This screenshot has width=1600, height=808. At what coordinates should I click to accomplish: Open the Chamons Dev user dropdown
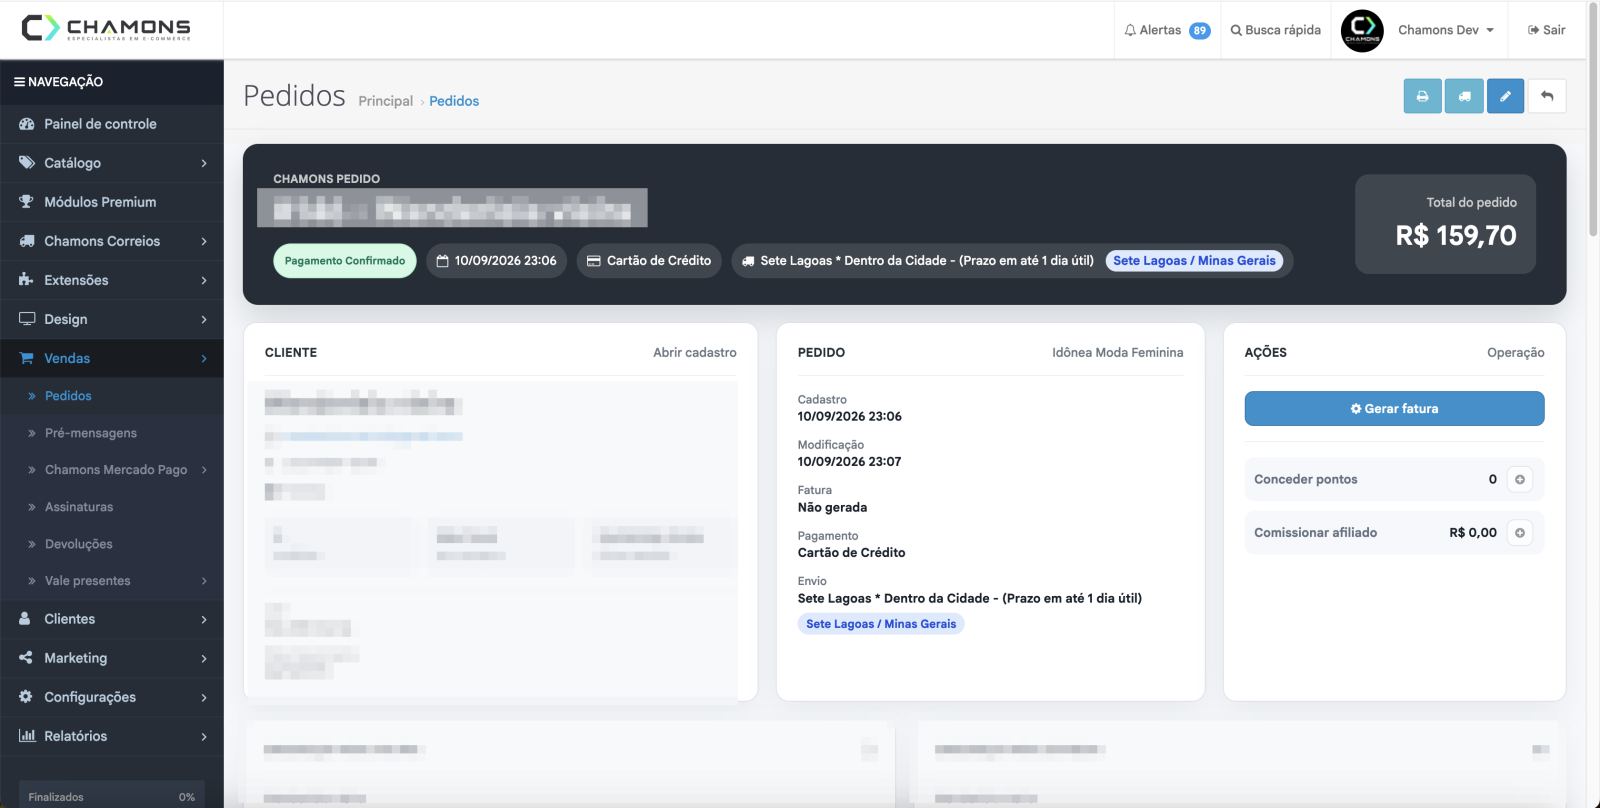click(x=1446, y=30)
